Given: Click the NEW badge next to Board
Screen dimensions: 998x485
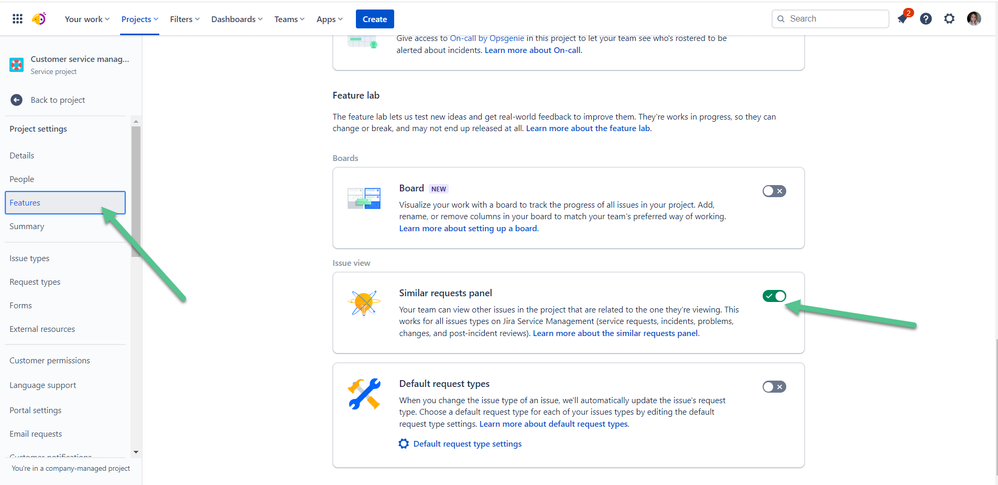Looking at the screenshot, I should pyautogui.click(x=439, y=189).
